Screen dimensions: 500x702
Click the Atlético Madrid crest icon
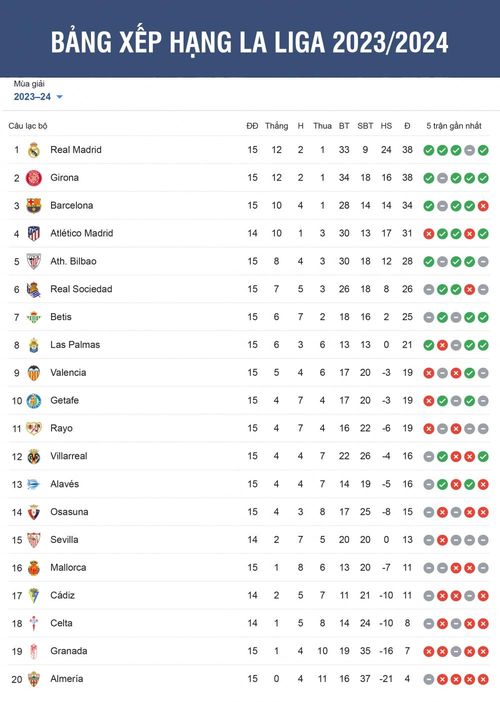coord(34,233)
